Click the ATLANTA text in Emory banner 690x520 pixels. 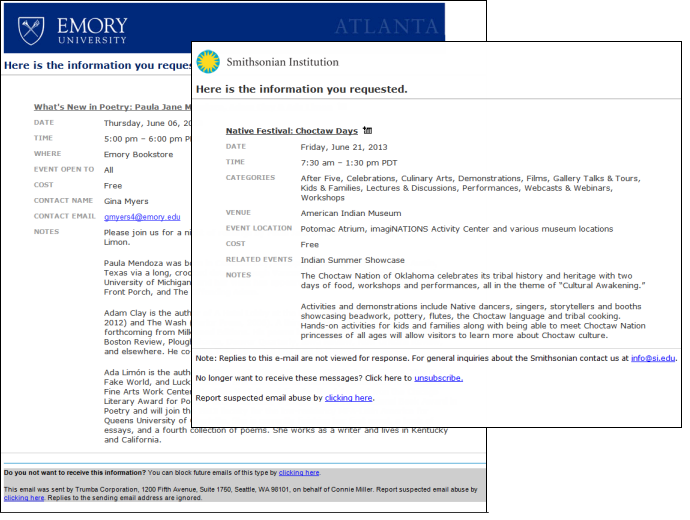pyautogui.click(x=386, y=26)
